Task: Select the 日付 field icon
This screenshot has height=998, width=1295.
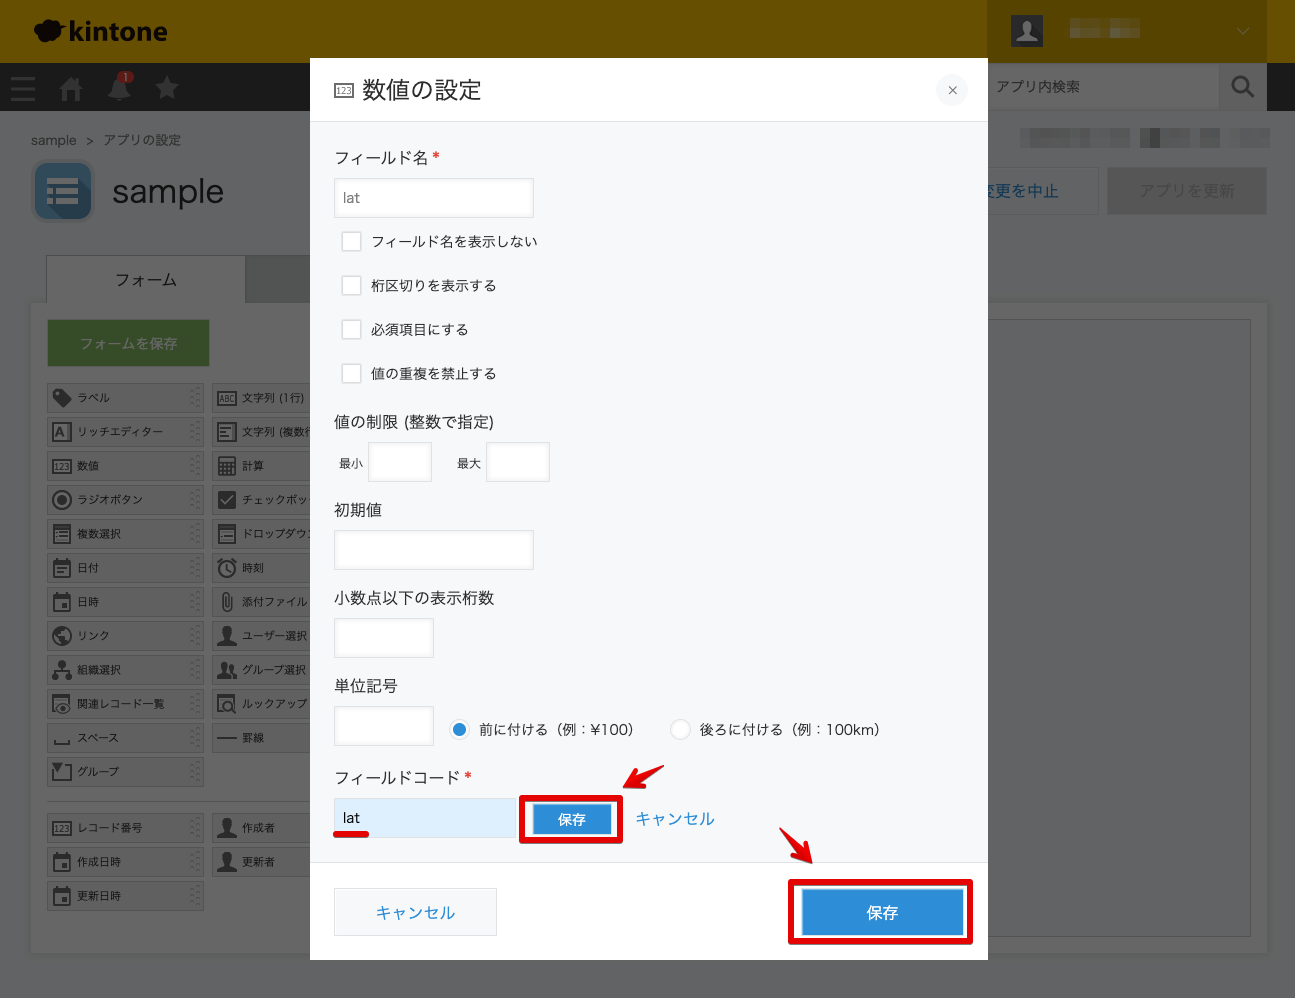Action: pos(62,568)
